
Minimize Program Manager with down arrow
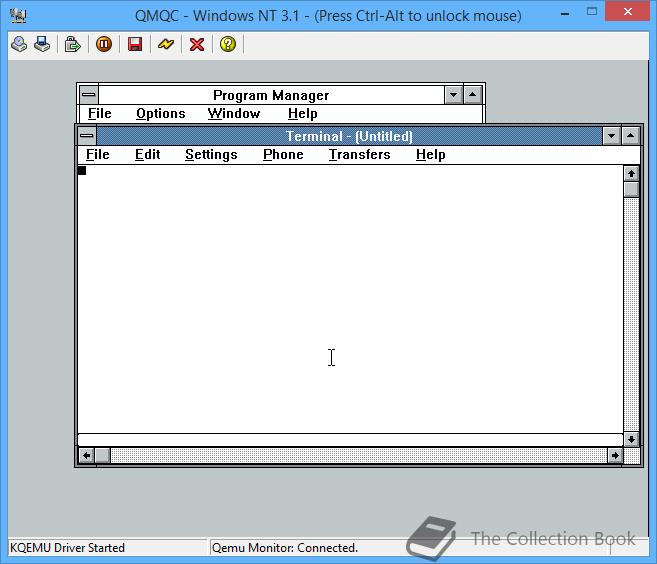click(453, 95)
